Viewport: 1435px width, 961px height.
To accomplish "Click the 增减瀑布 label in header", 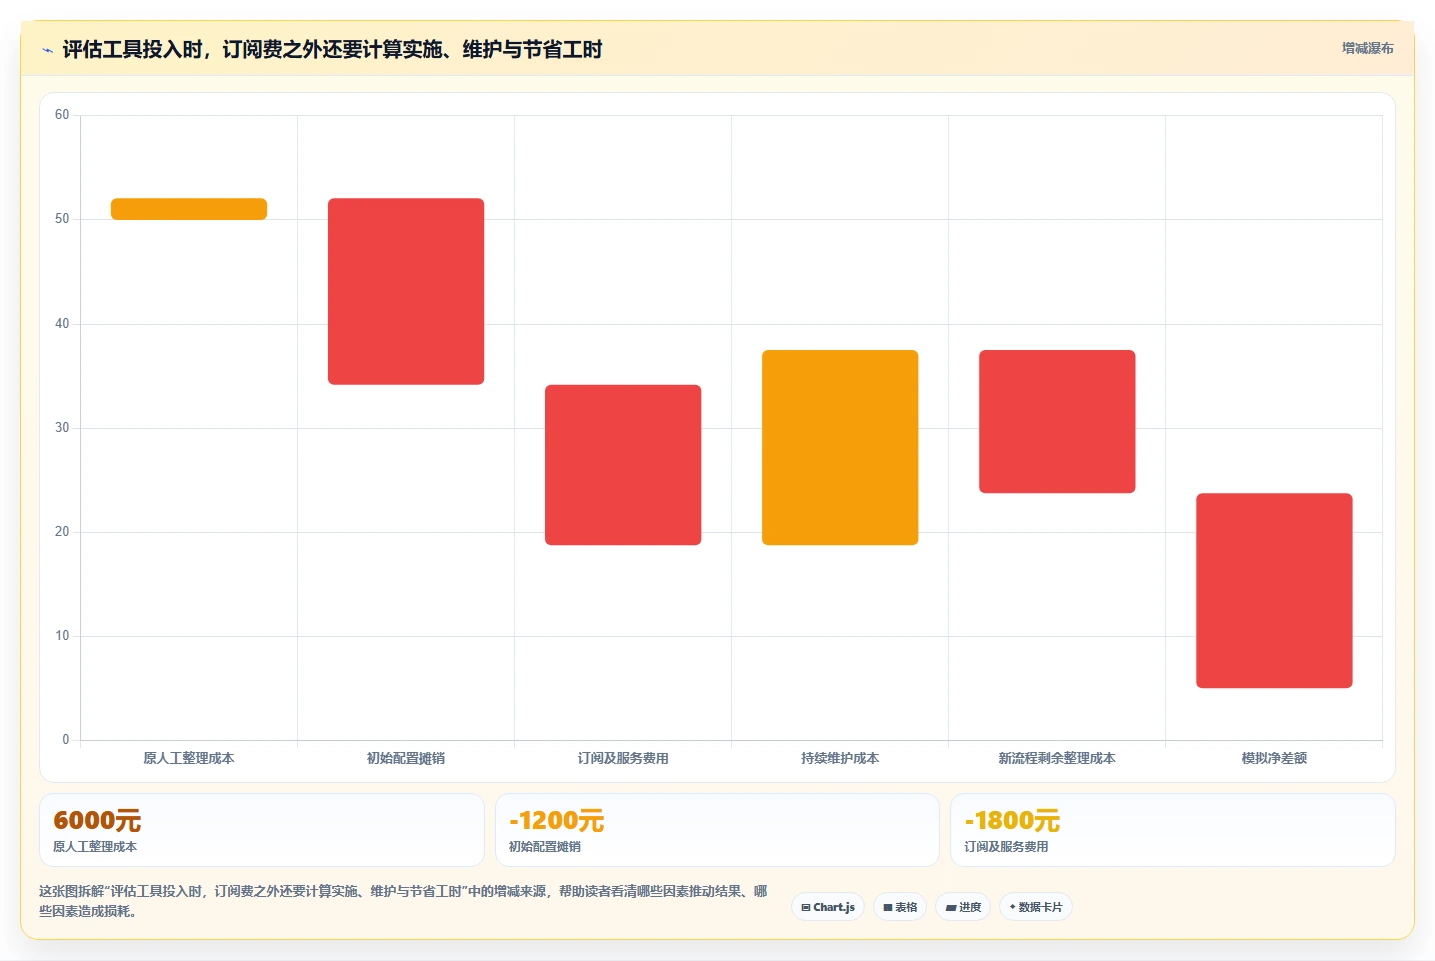I will pyautogui.click(x=1367, y=48).
